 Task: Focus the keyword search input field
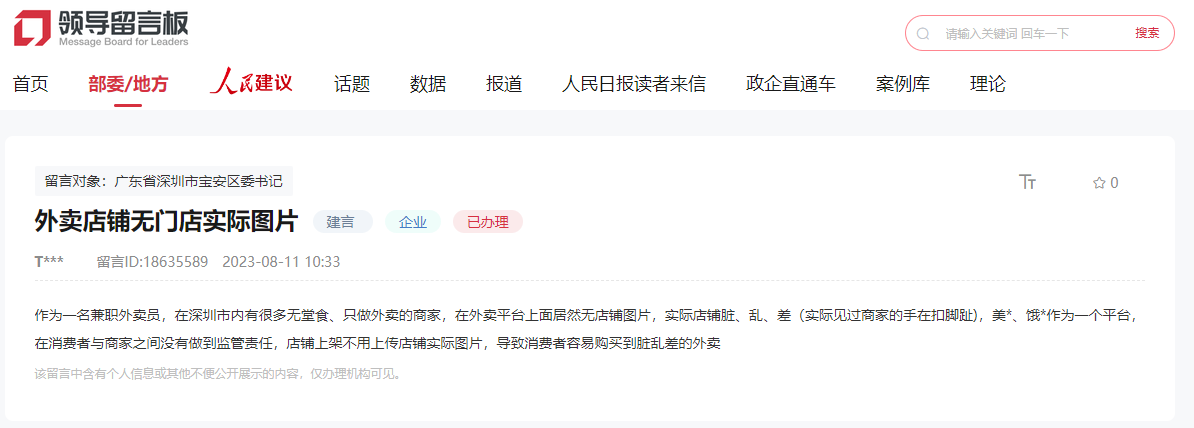point(1032,34)
